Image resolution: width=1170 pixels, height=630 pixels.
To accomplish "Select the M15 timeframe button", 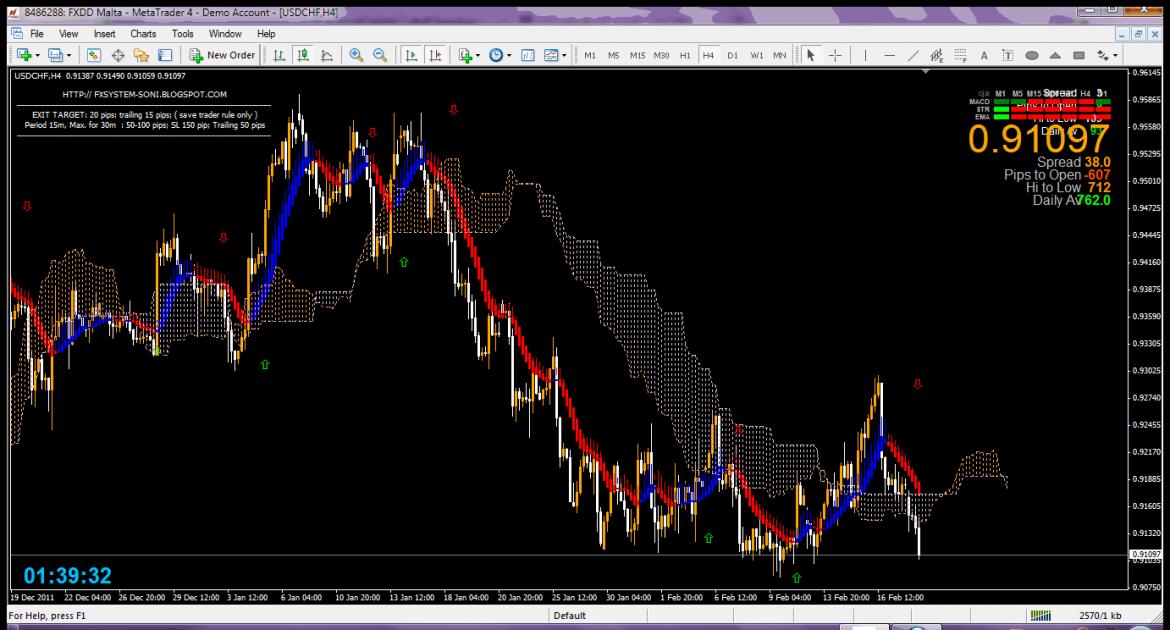I will [x=637, y=55].
